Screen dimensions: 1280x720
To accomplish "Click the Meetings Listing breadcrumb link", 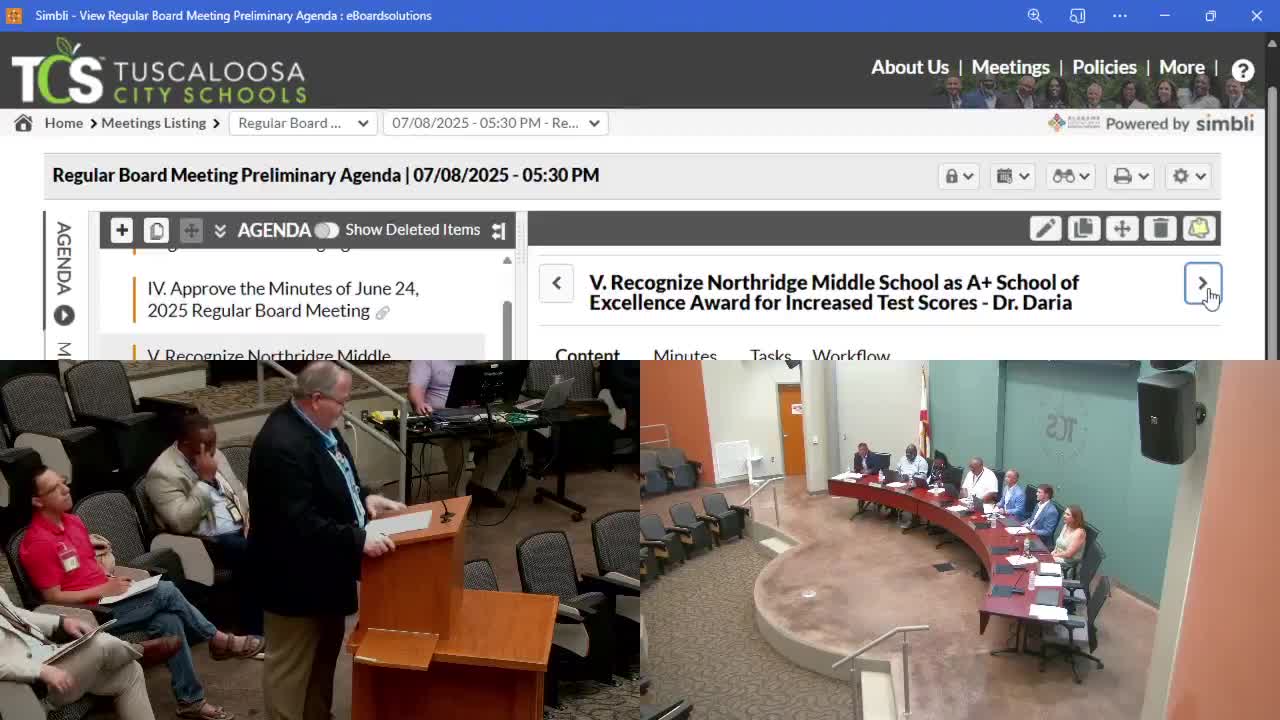I will pyautogui.click(x=153, y=123).
